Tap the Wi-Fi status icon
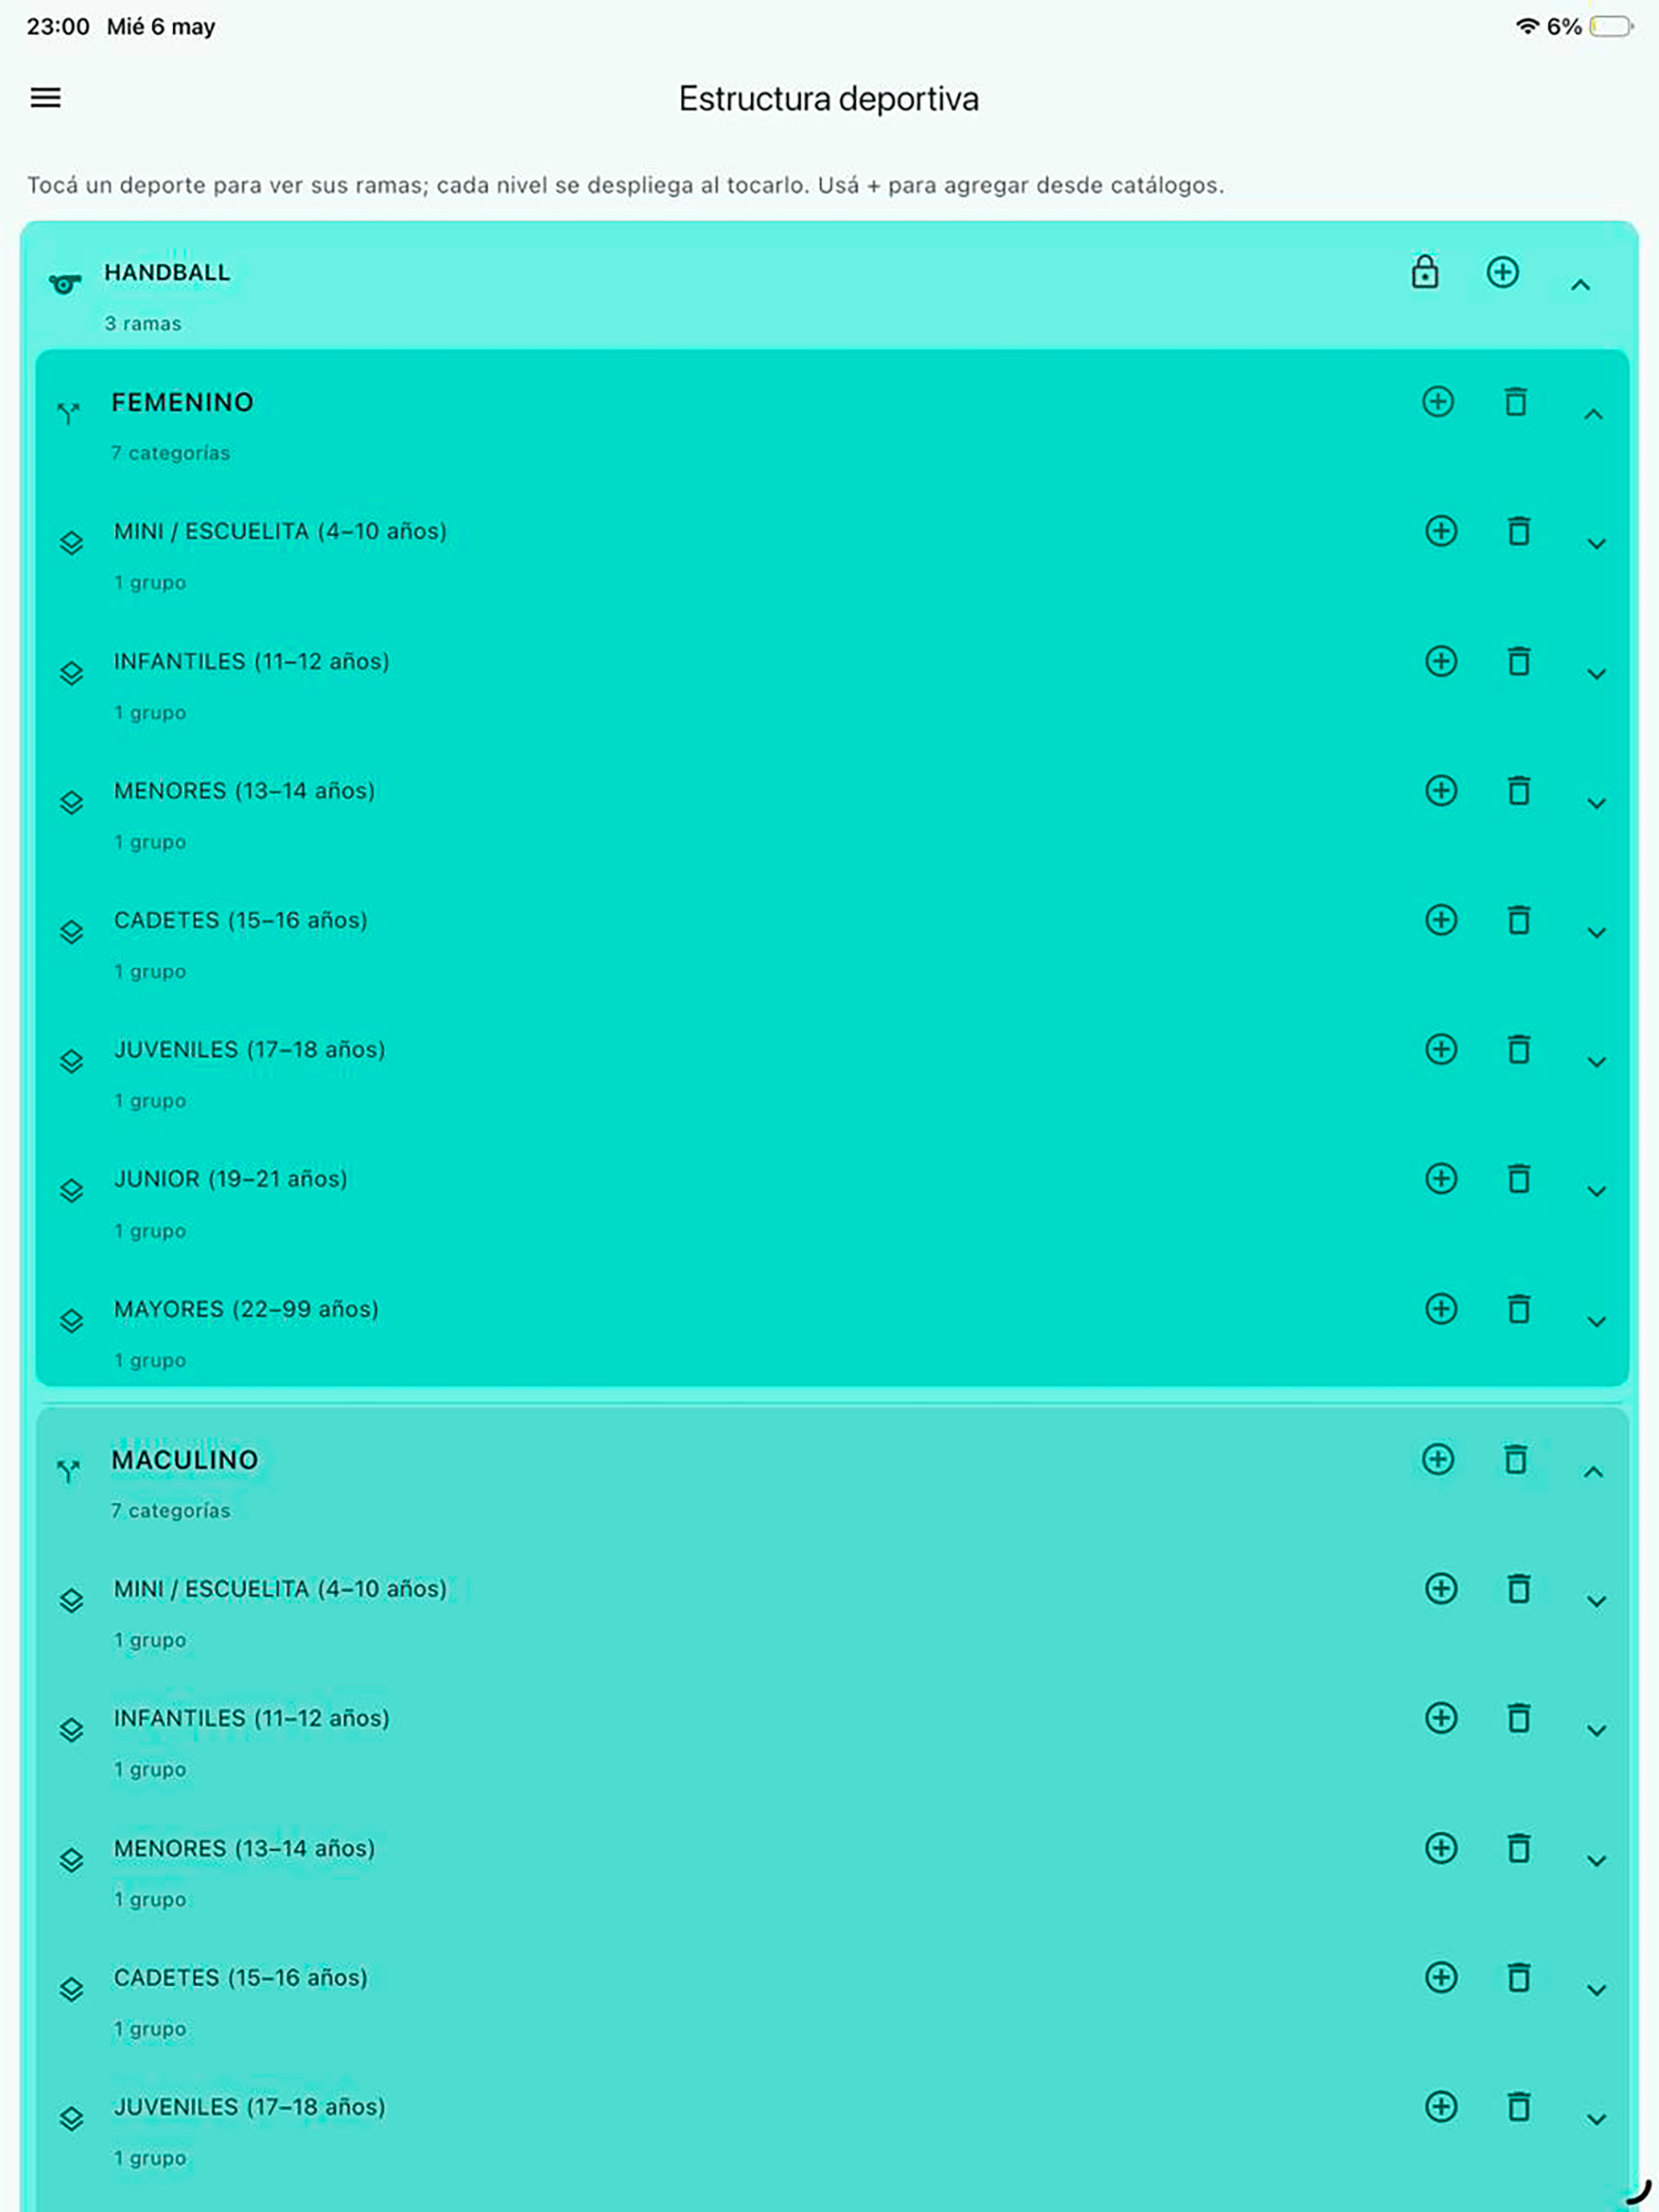Image resolution: width=1659 pixels, height=2212 pixels. point(1527,26)
